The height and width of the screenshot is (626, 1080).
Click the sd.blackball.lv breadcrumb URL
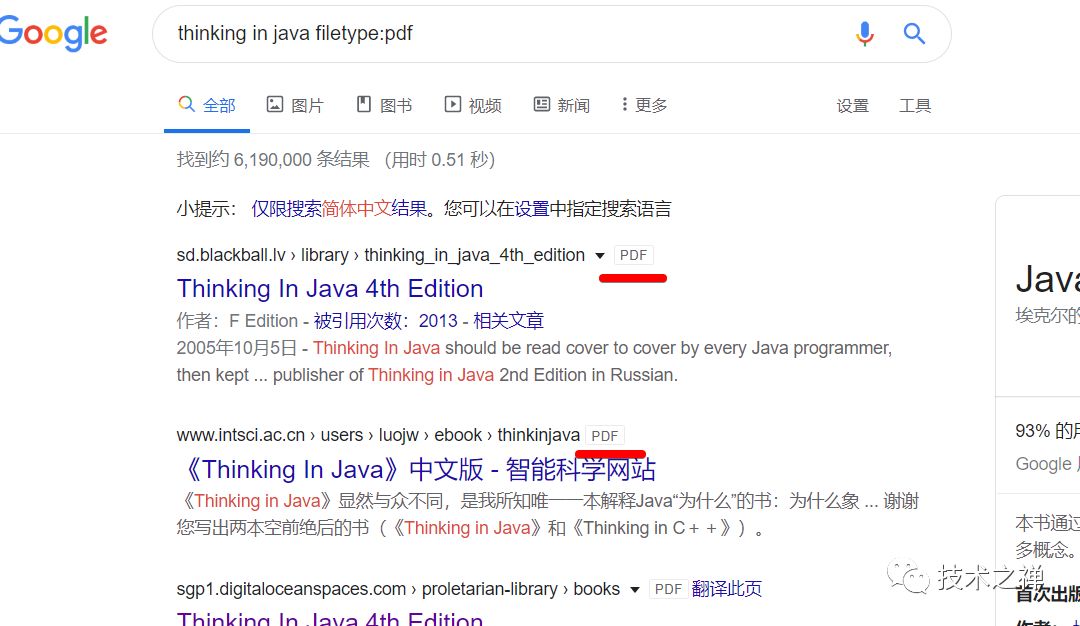[380, 255]
